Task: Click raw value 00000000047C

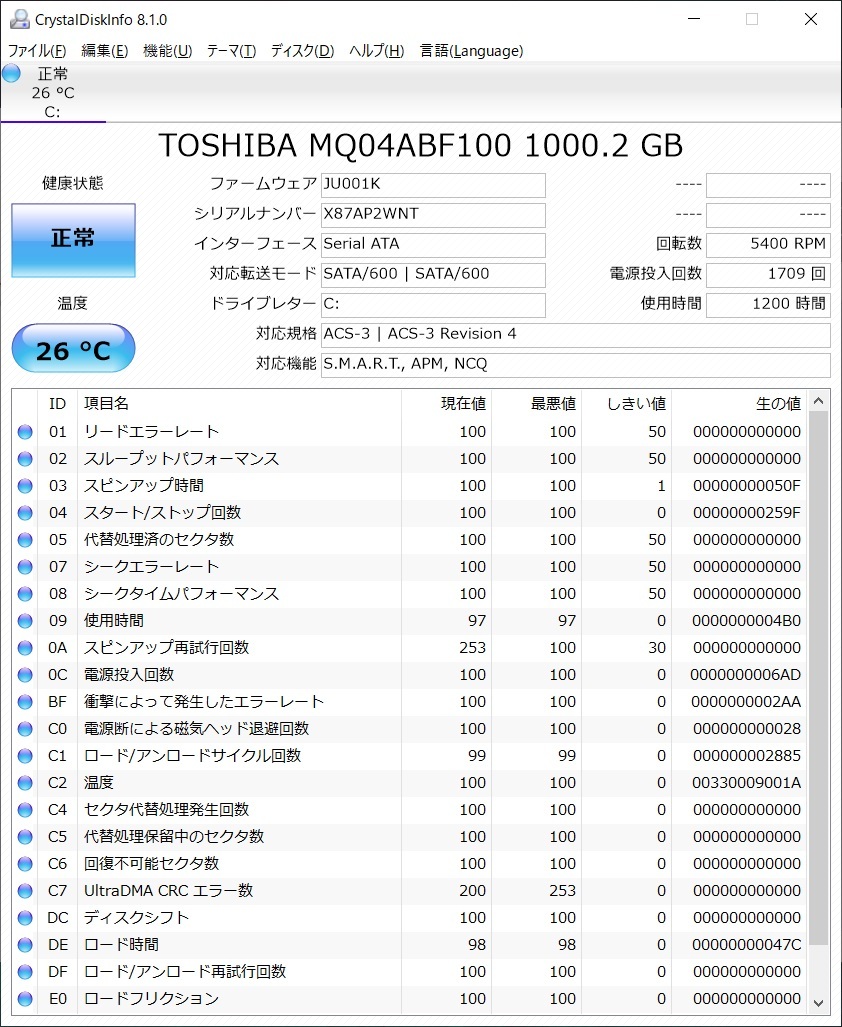Action: (x=746, y=945)
